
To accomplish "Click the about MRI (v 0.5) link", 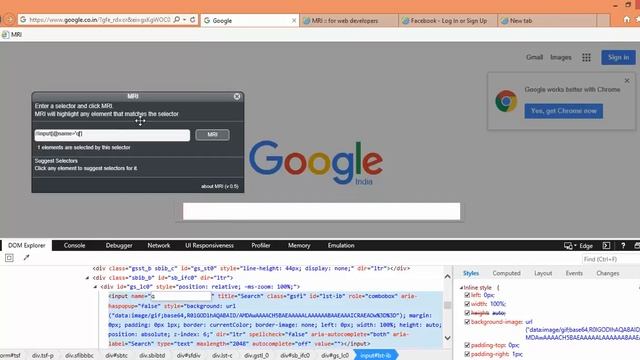I will (220, 186).
